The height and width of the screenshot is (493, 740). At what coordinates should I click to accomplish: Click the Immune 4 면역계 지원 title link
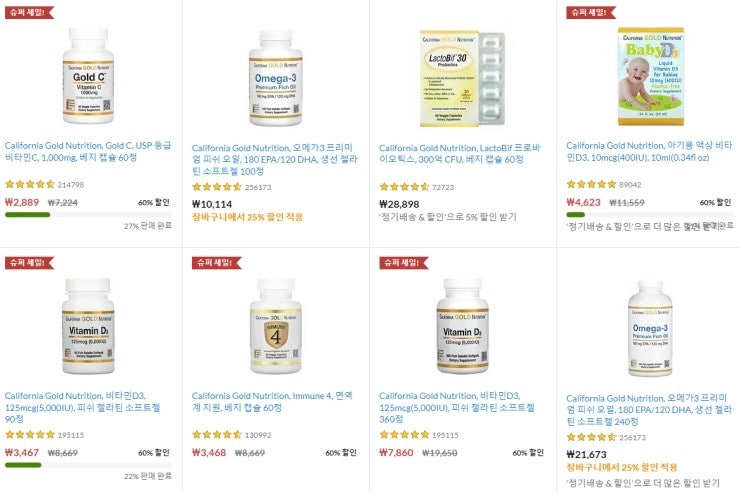coord(272,401)
